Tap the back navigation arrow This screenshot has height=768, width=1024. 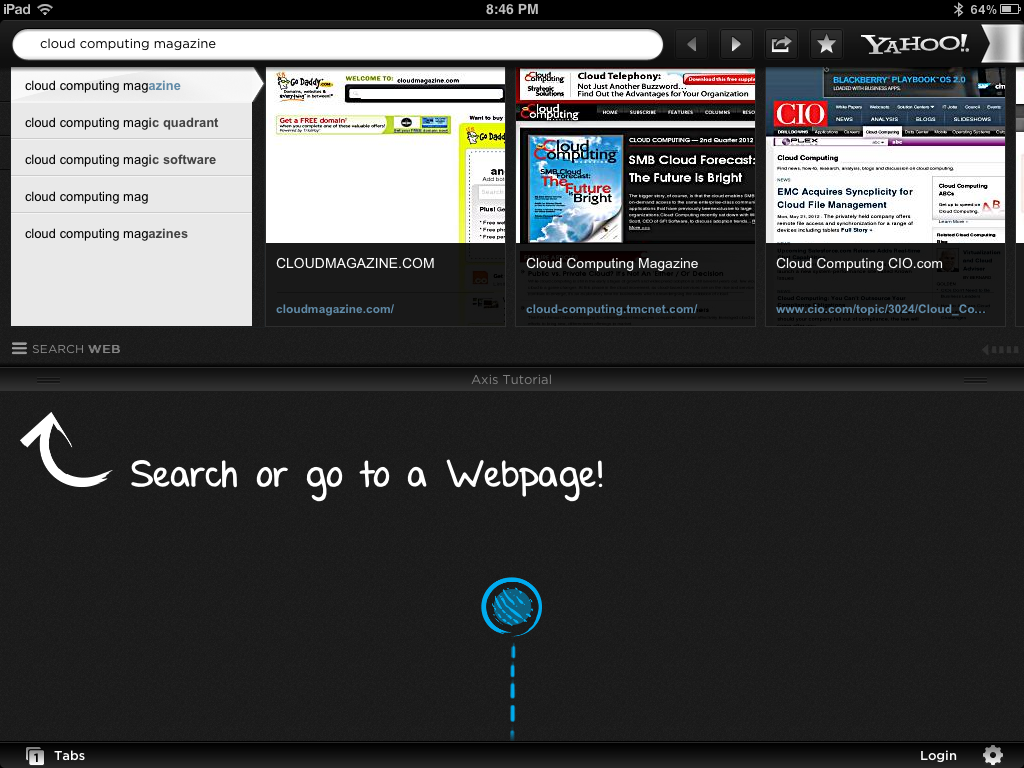click(691, 44)
